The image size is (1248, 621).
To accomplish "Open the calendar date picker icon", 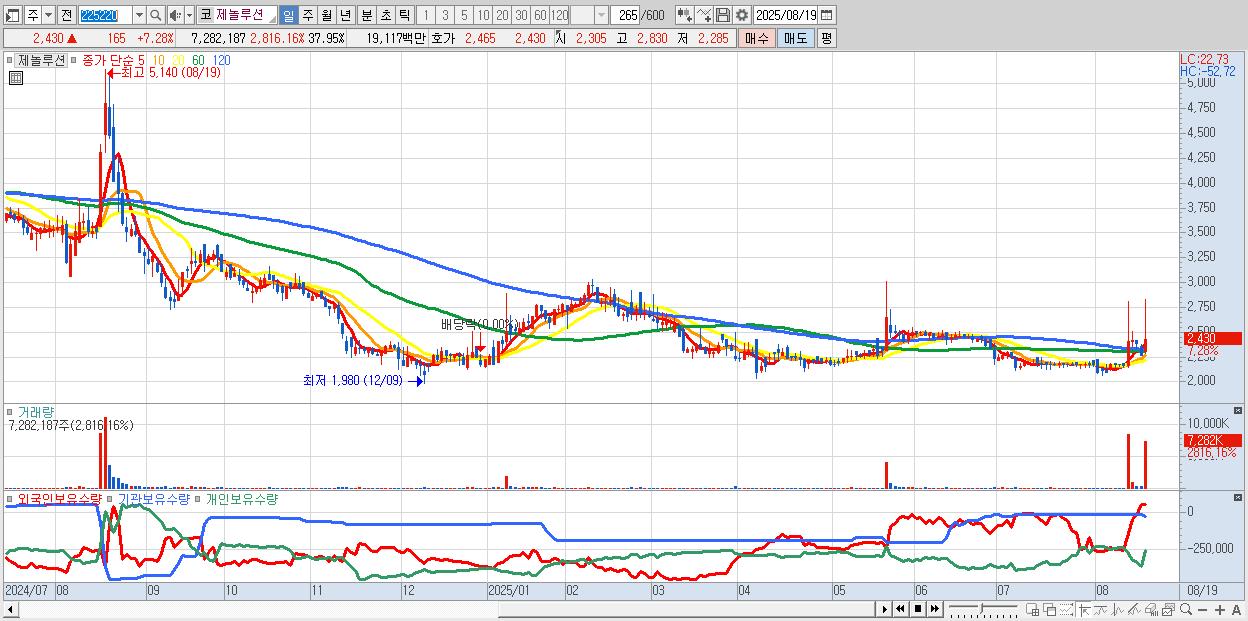I will click(827, 15).
